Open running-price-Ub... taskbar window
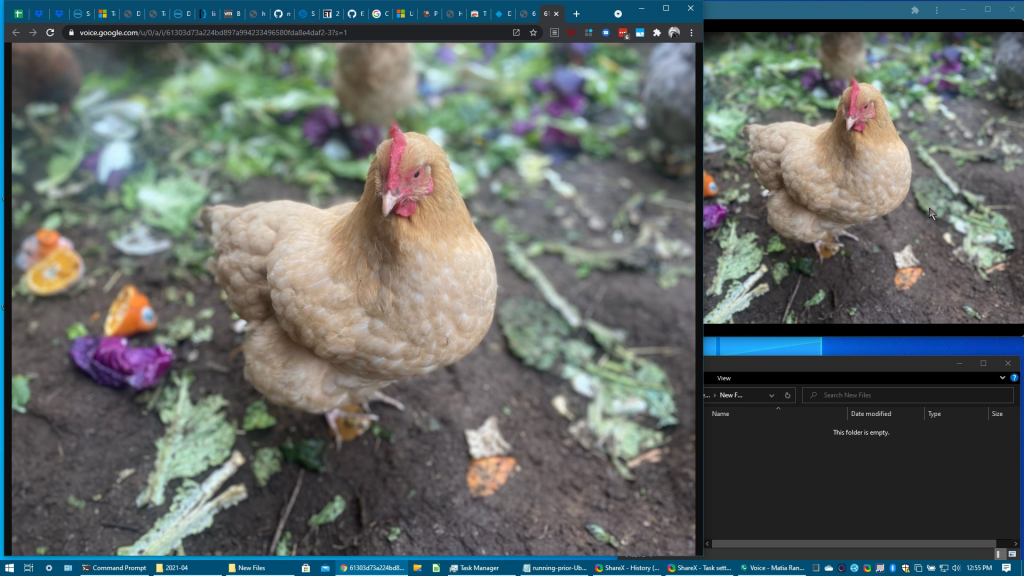Viewport: 1024px width, 576px height. point(555,568)
